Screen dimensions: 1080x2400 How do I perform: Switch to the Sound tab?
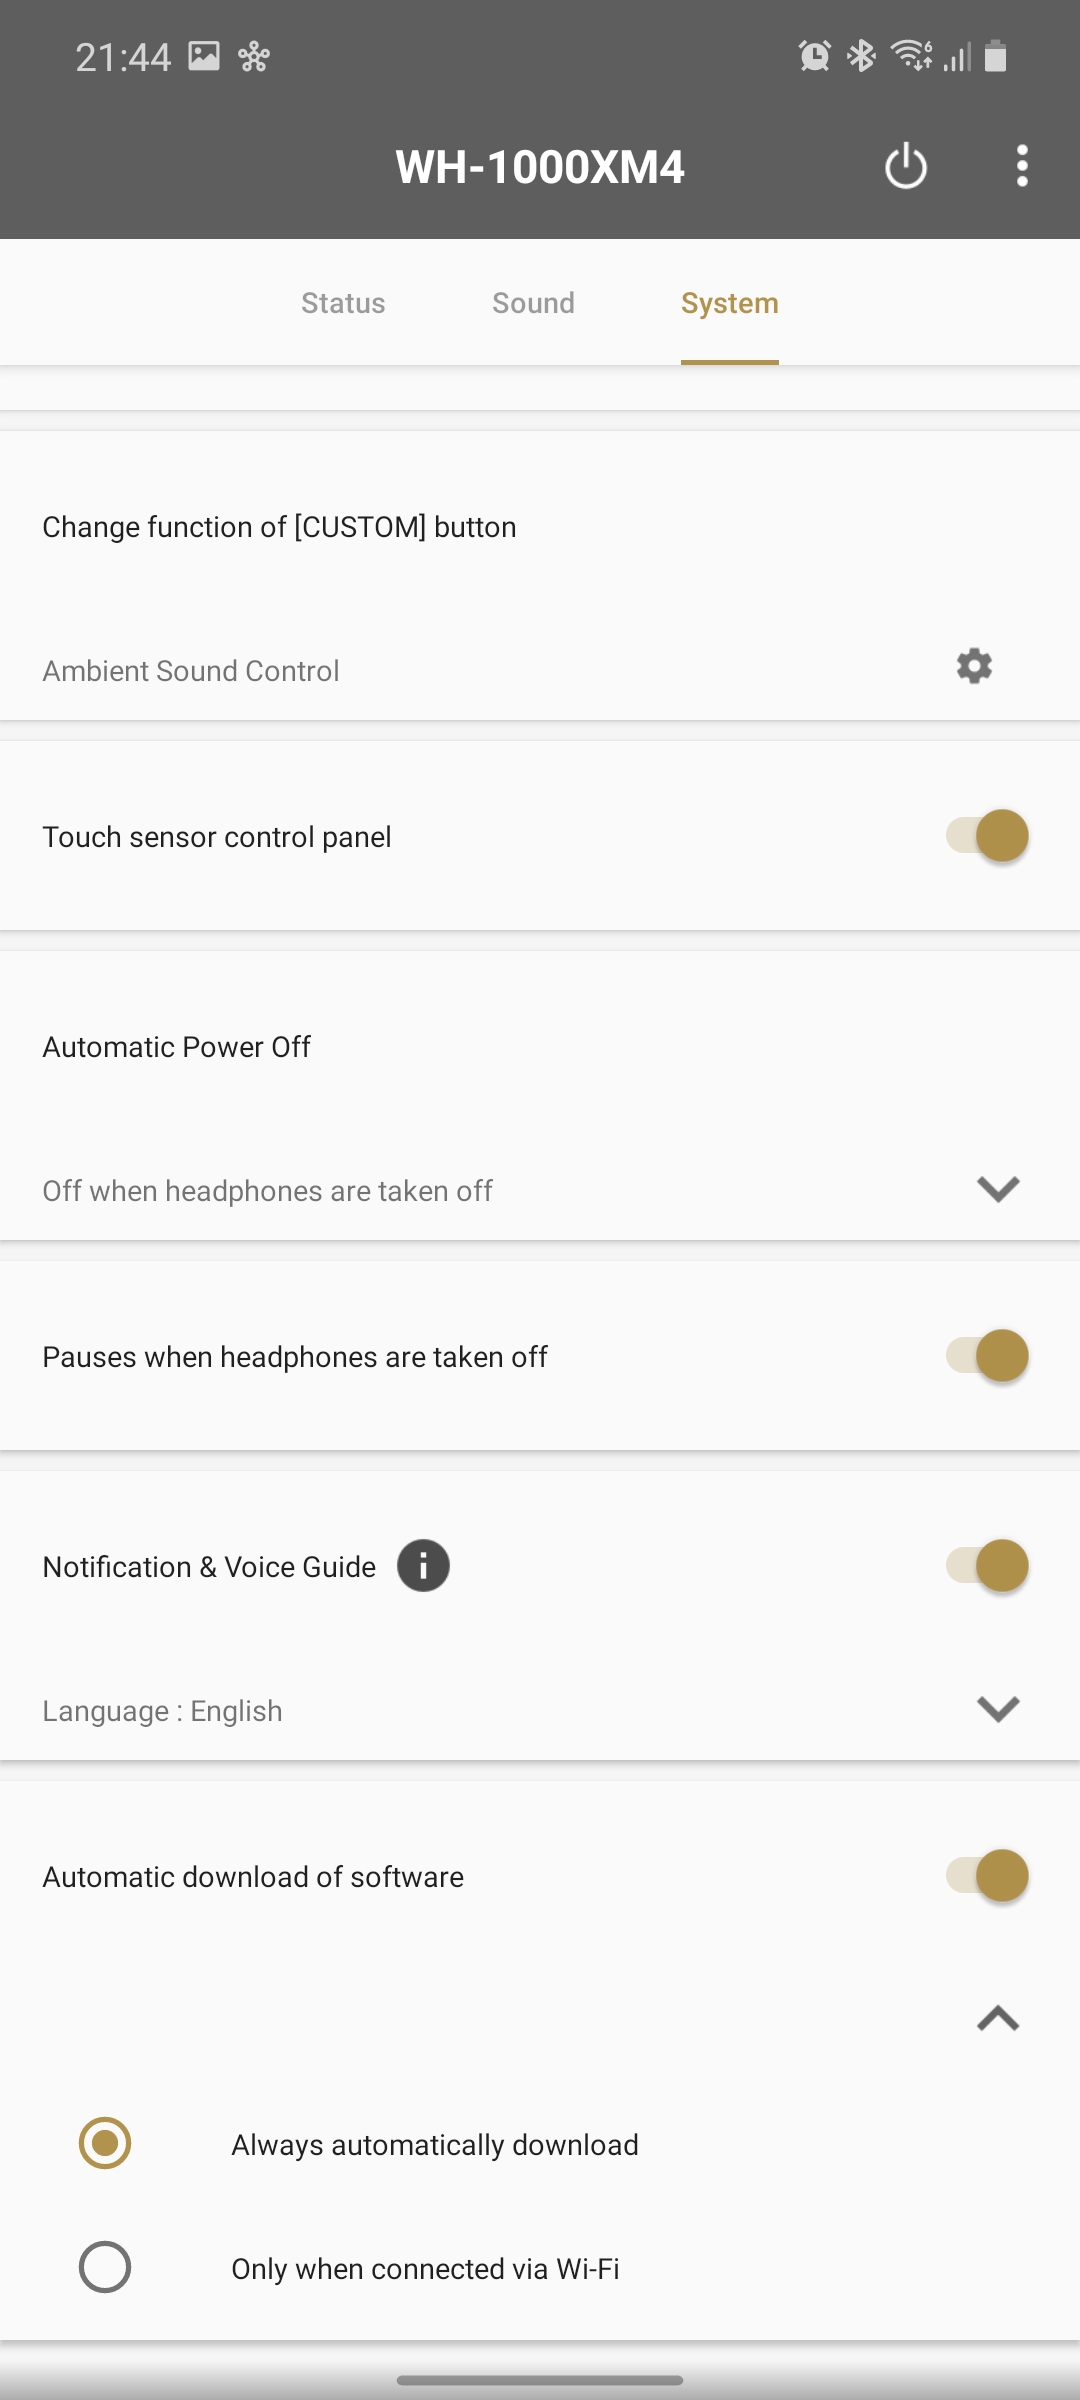coord(533,303)
